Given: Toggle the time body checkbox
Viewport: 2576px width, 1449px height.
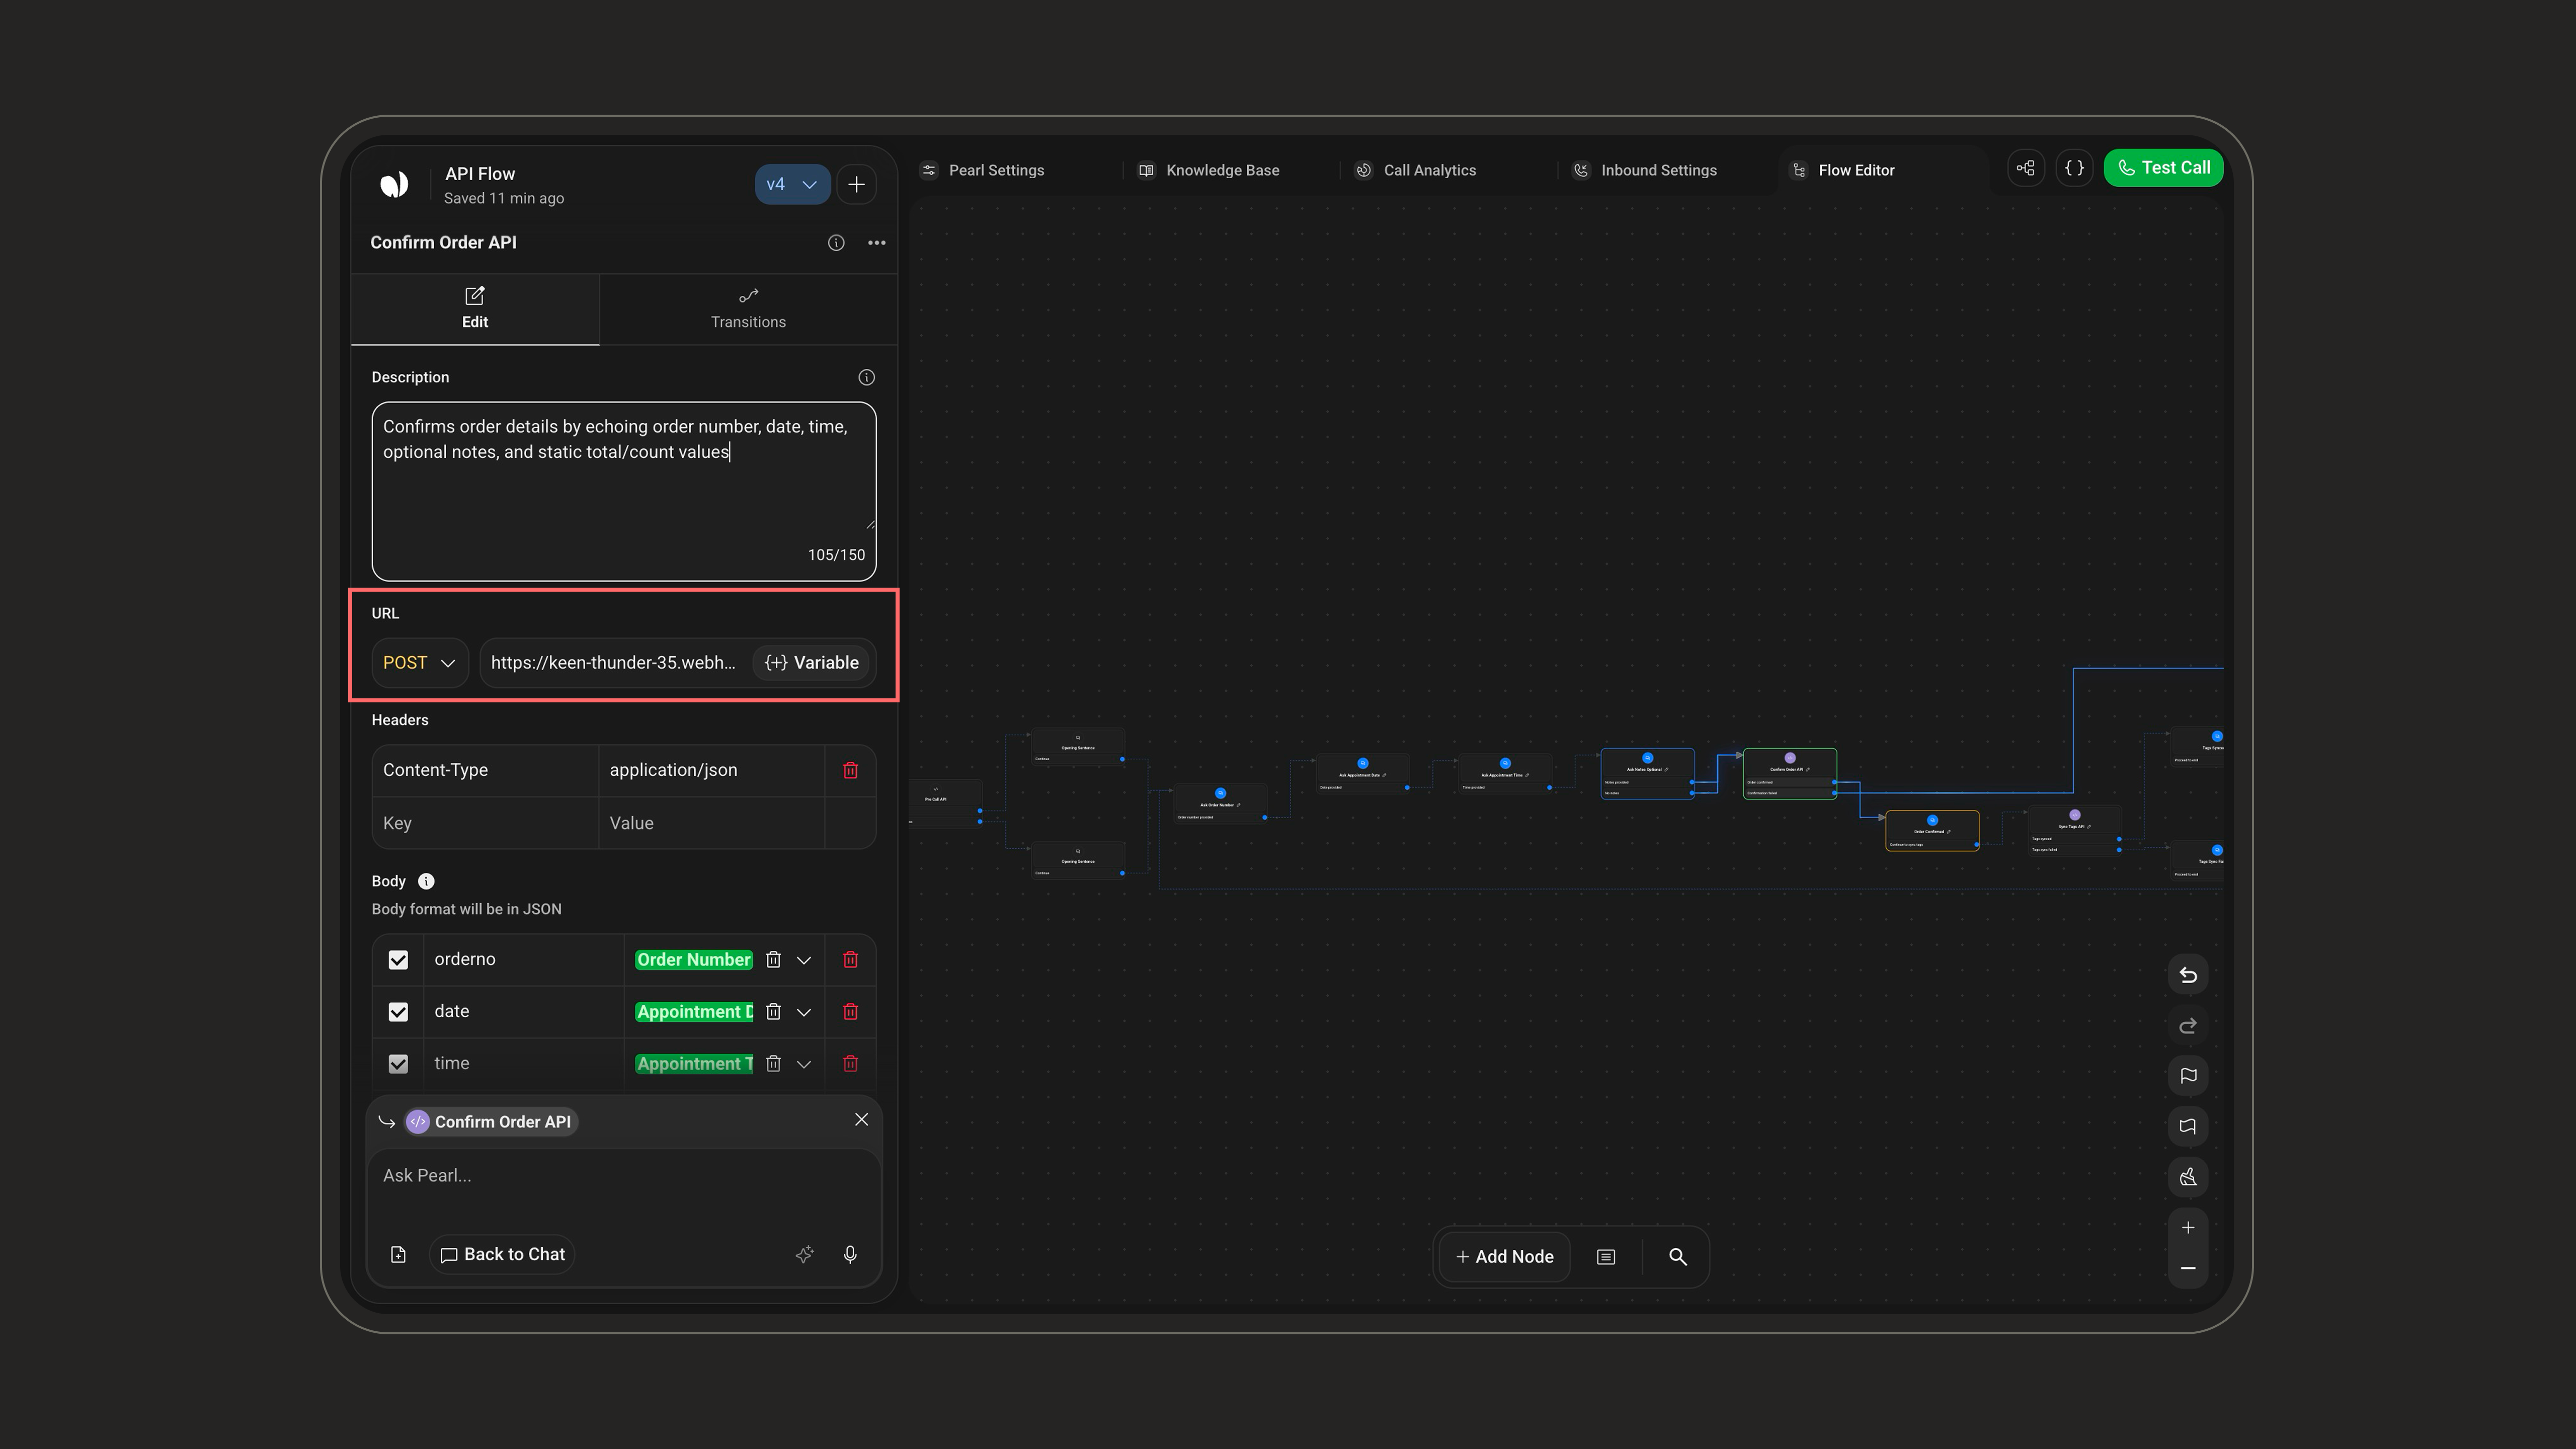Looking at the screenshot, I should pyautogui.click(x=398, y=1064).
